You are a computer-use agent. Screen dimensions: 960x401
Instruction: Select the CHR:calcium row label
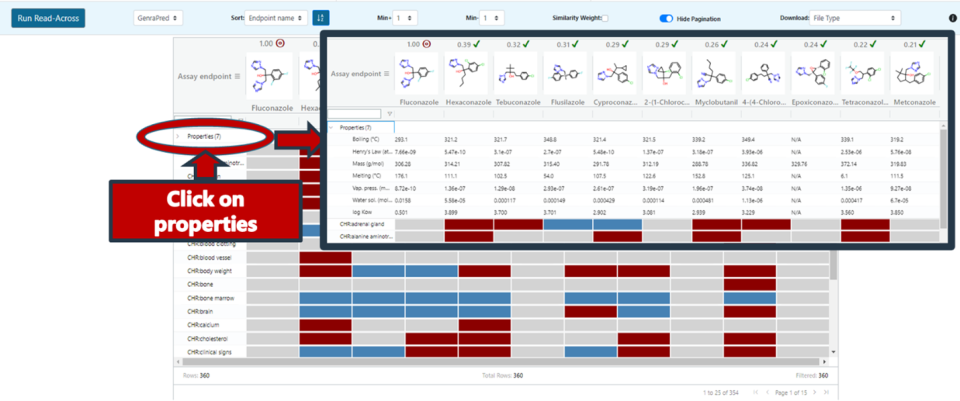(x=201, y=325)
